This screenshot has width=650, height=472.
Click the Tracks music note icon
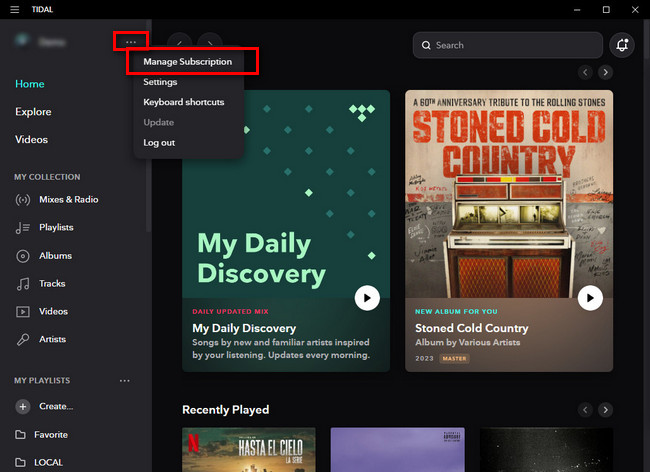pos(23,284)
